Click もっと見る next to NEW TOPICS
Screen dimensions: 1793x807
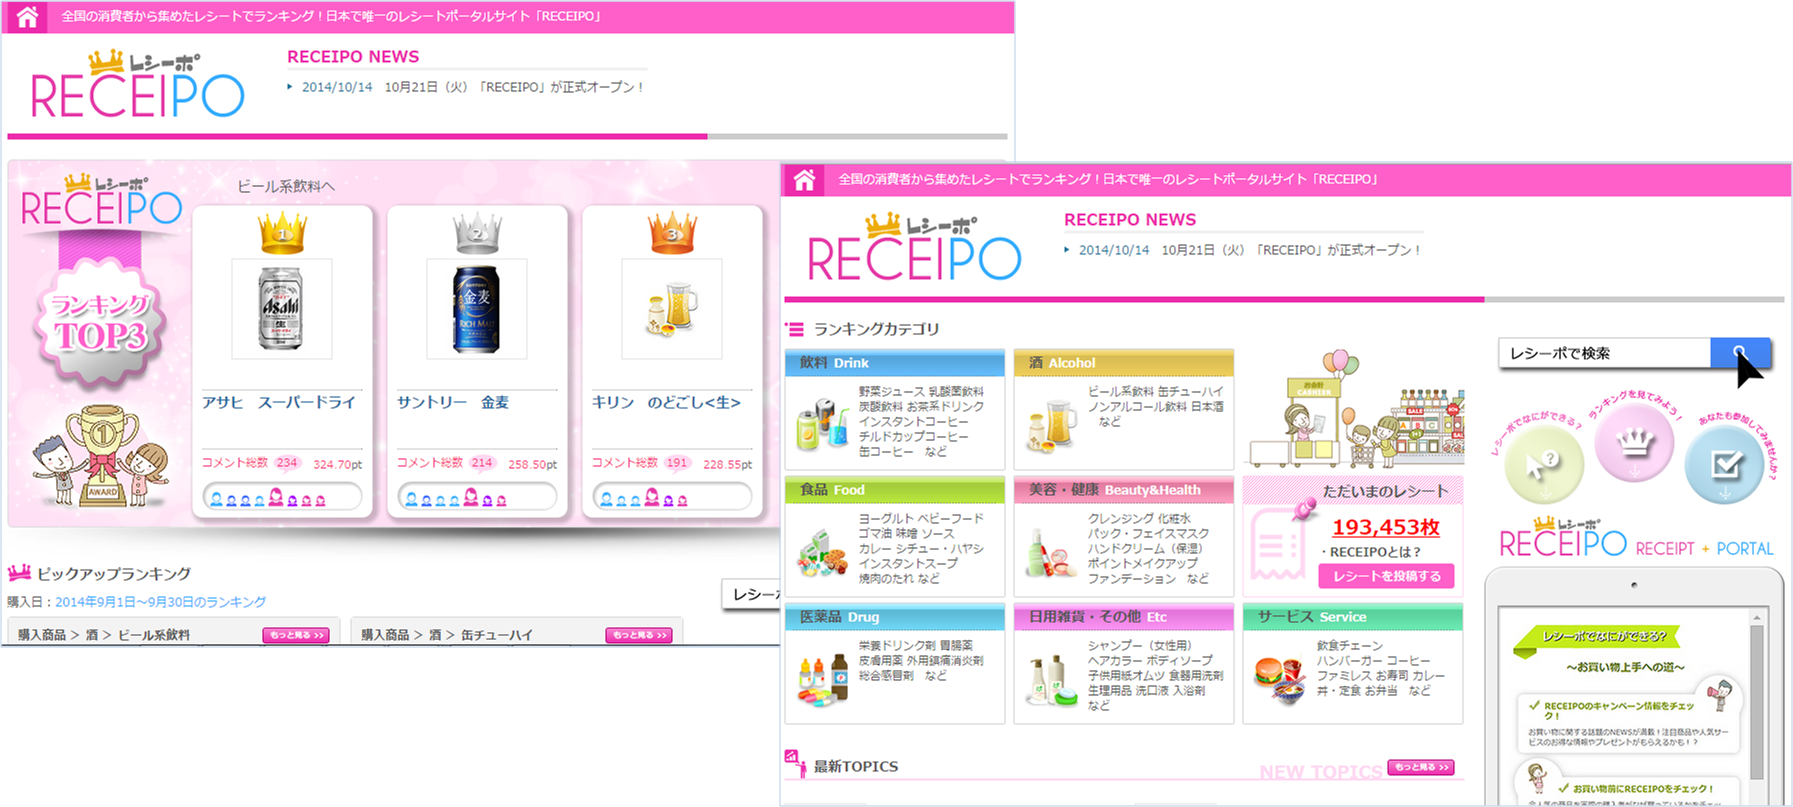click(1421, 767)
